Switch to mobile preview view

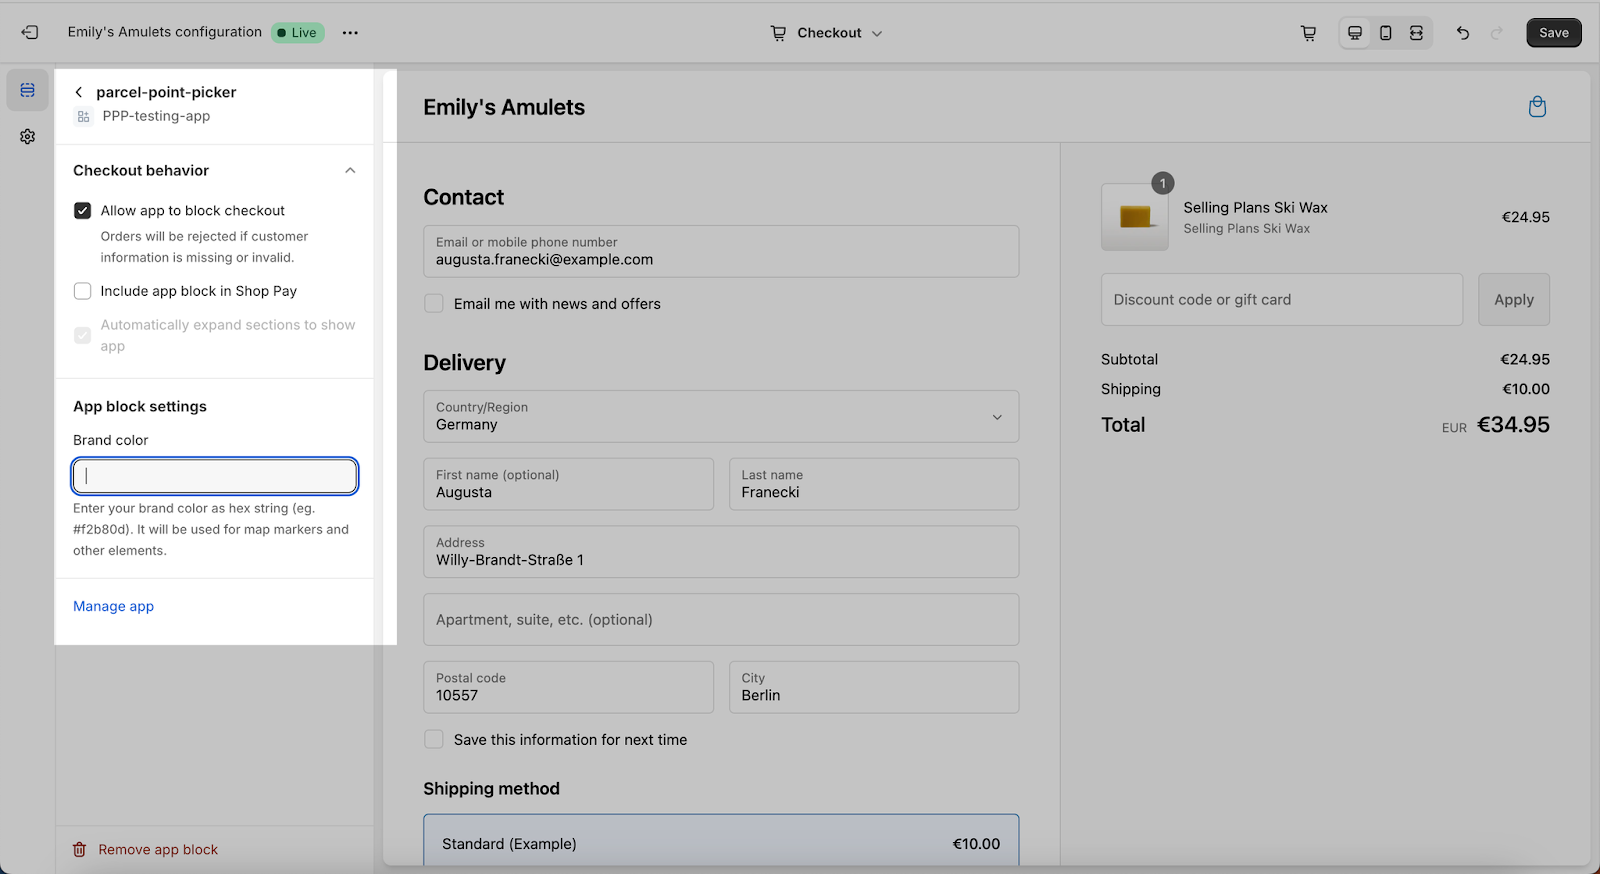(1385, 33)
